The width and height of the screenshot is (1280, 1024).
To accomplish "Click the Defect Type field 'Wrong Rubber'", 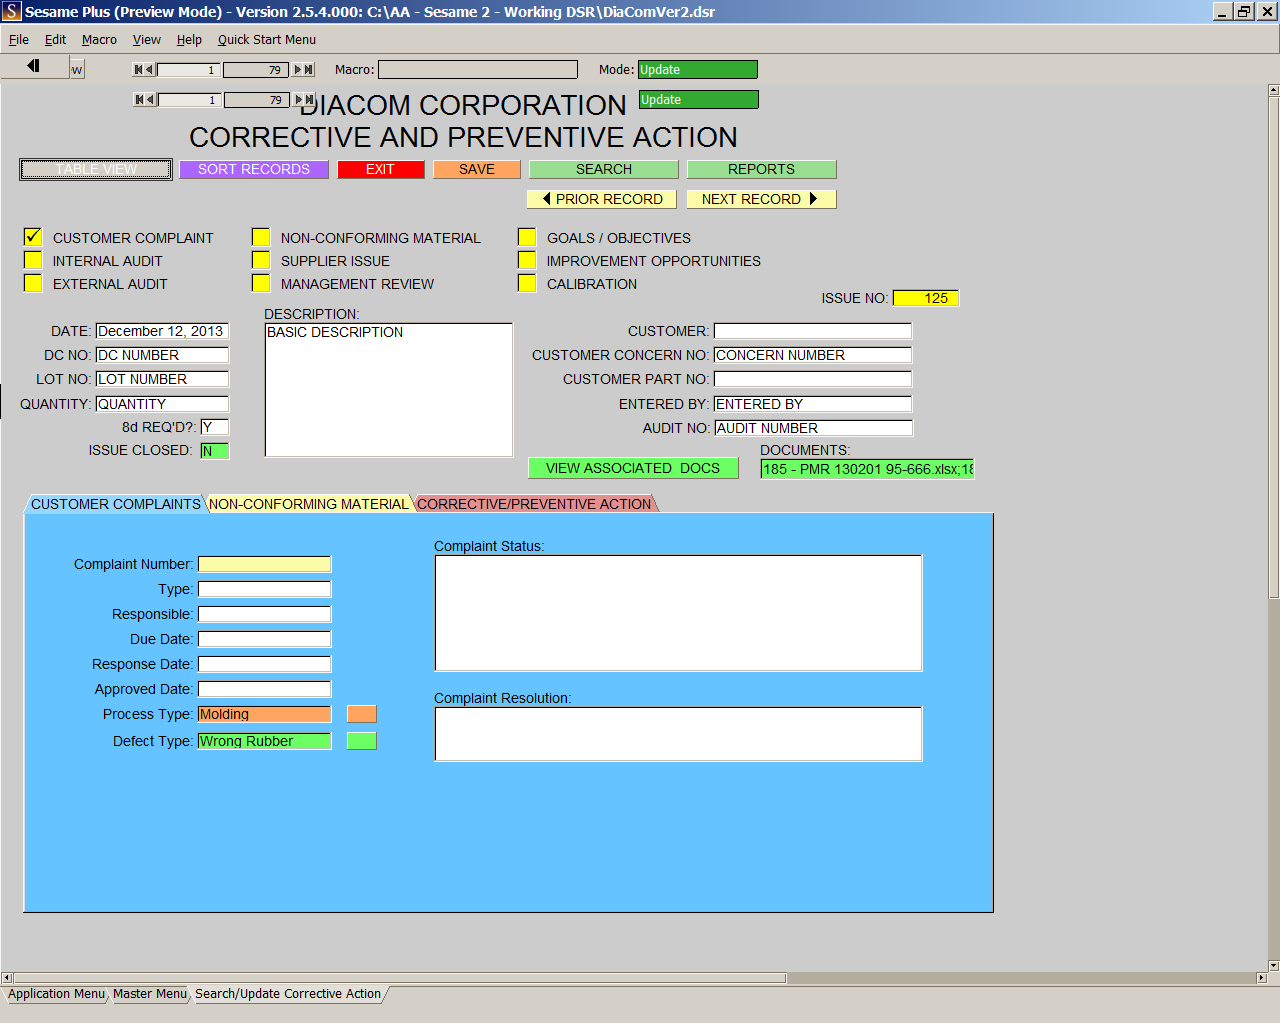I will pyautogui.click(x=265, y=741).
